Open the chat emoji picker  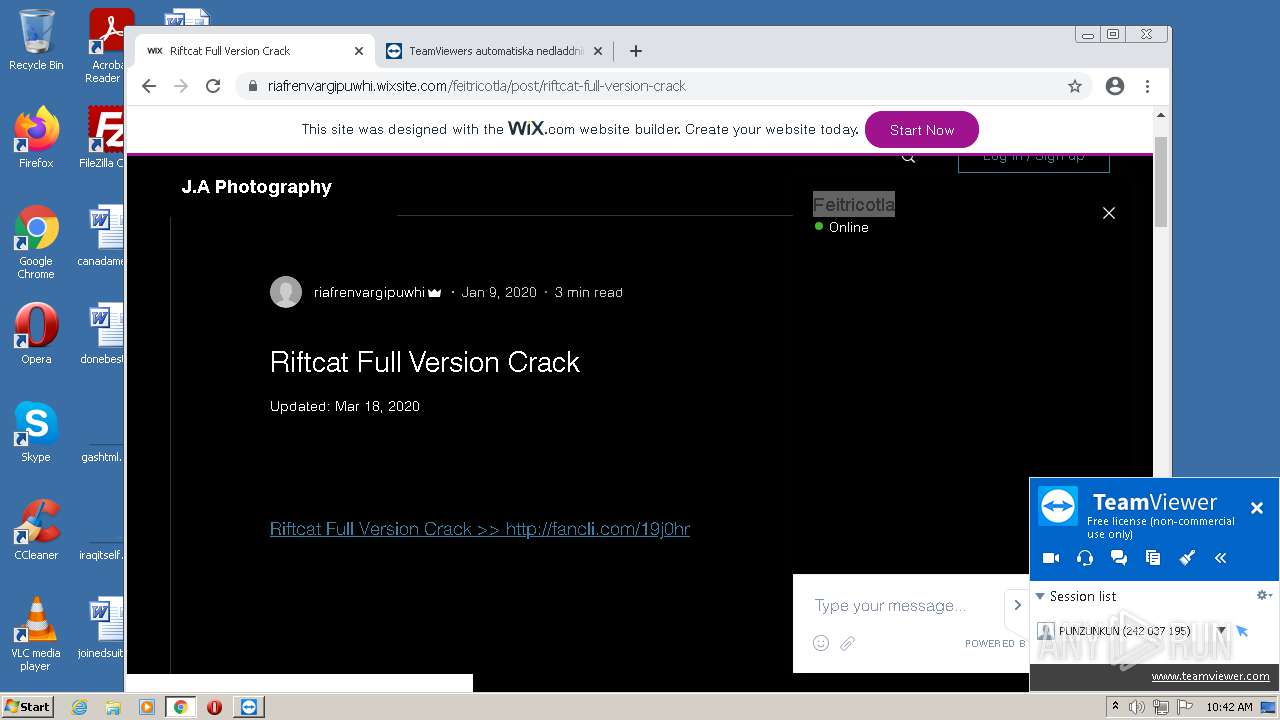(x=821, y=643)
